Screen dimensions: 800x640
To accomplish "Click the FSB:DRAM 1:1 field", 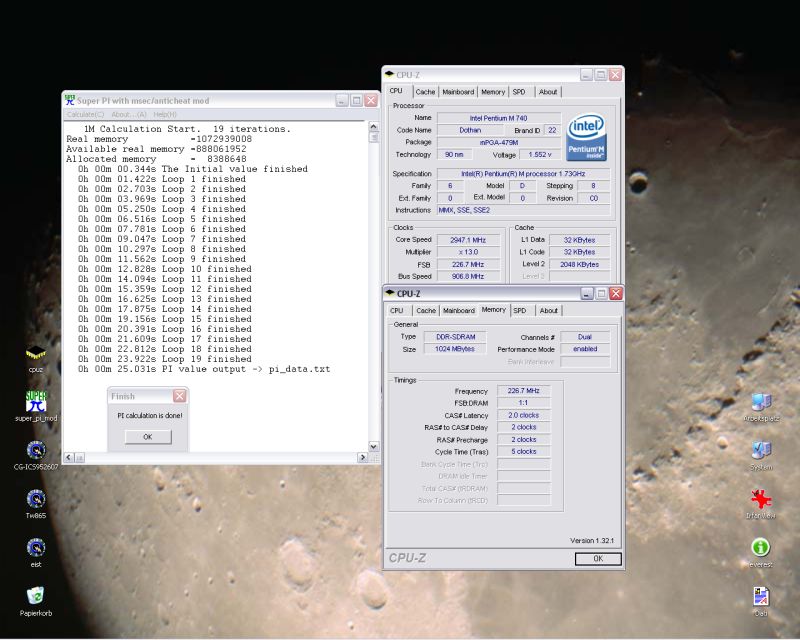I will [523, 403].
